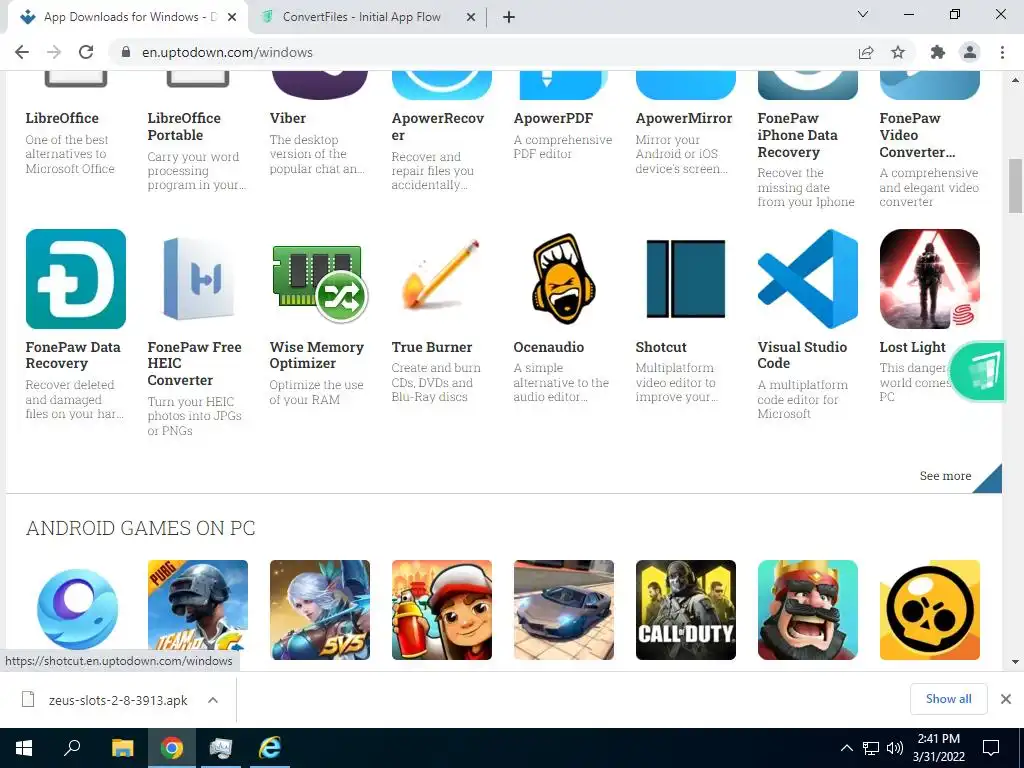Image resolution: width=1024 pixels, height=768 pixels.
Task: Open the Brawl Stars game icon
Action: (929, 609)
